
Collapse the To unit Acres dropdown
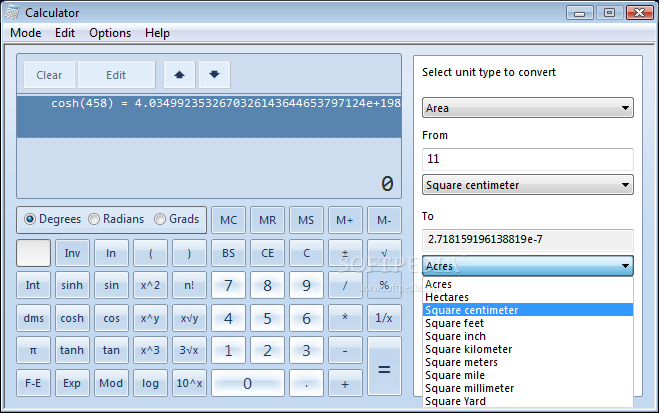[527, 266]
